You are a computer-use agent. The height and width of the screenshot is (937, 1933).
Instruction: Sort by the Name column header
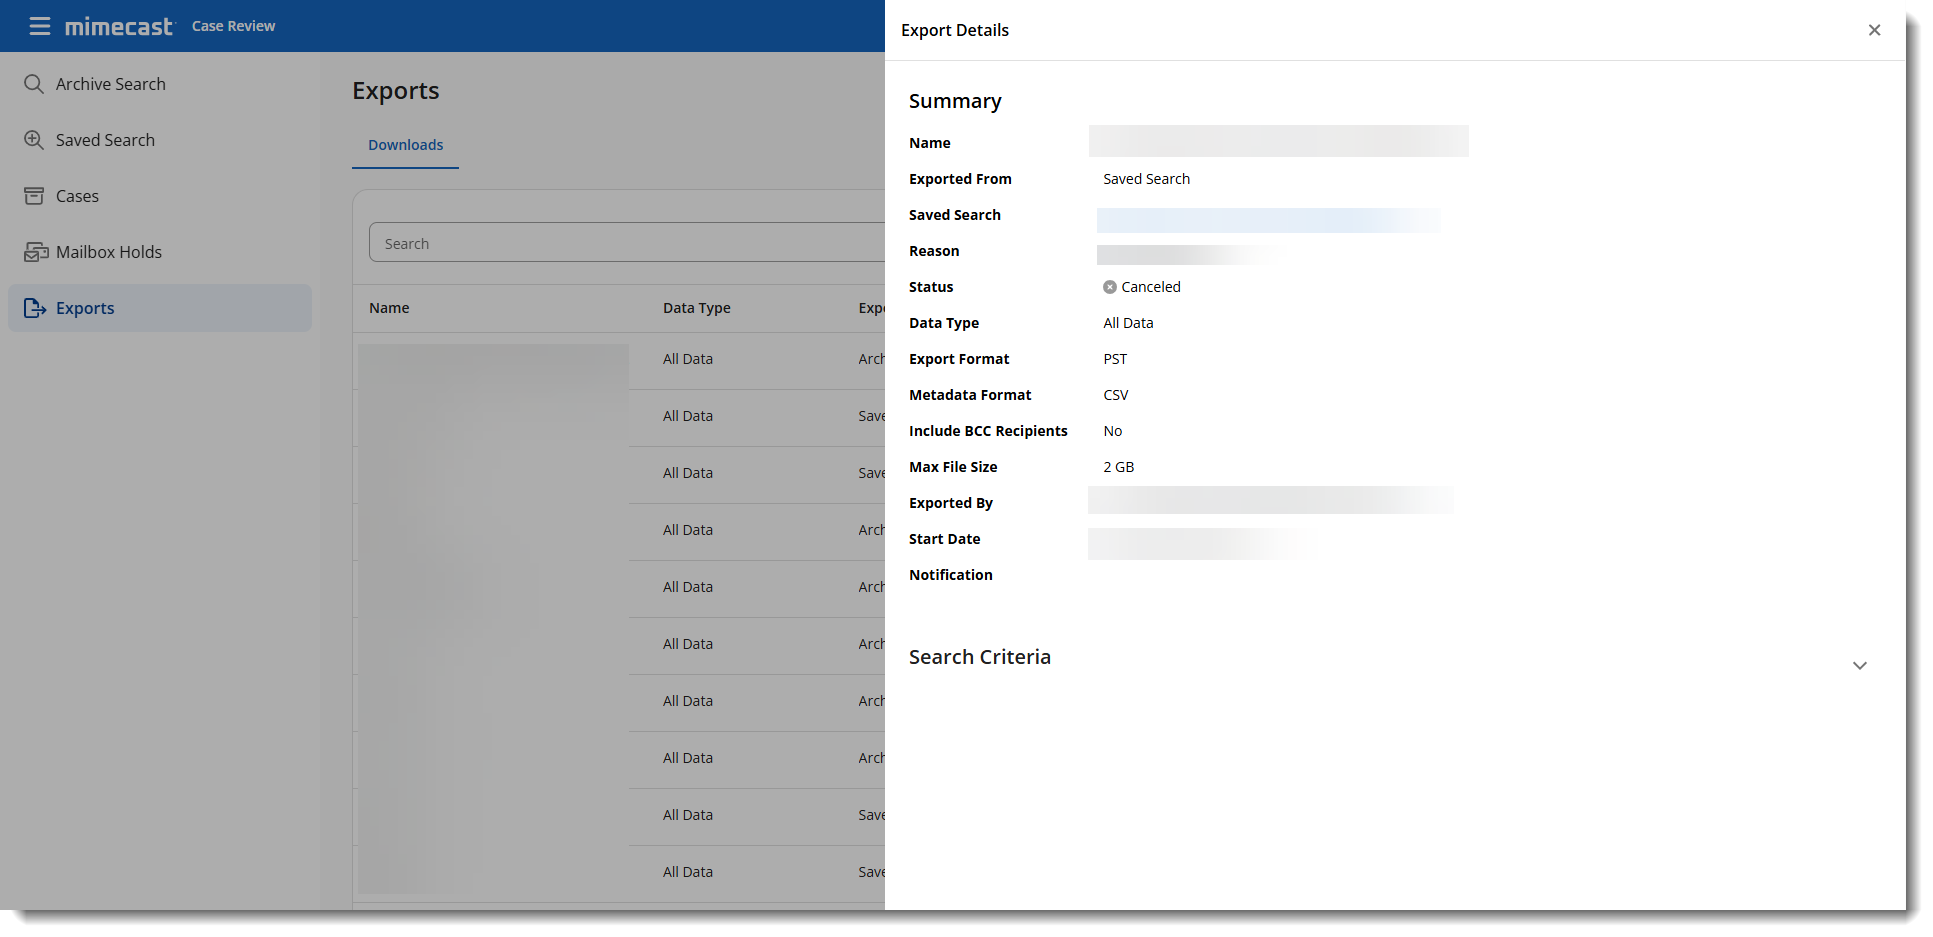[x=389, y=308]
